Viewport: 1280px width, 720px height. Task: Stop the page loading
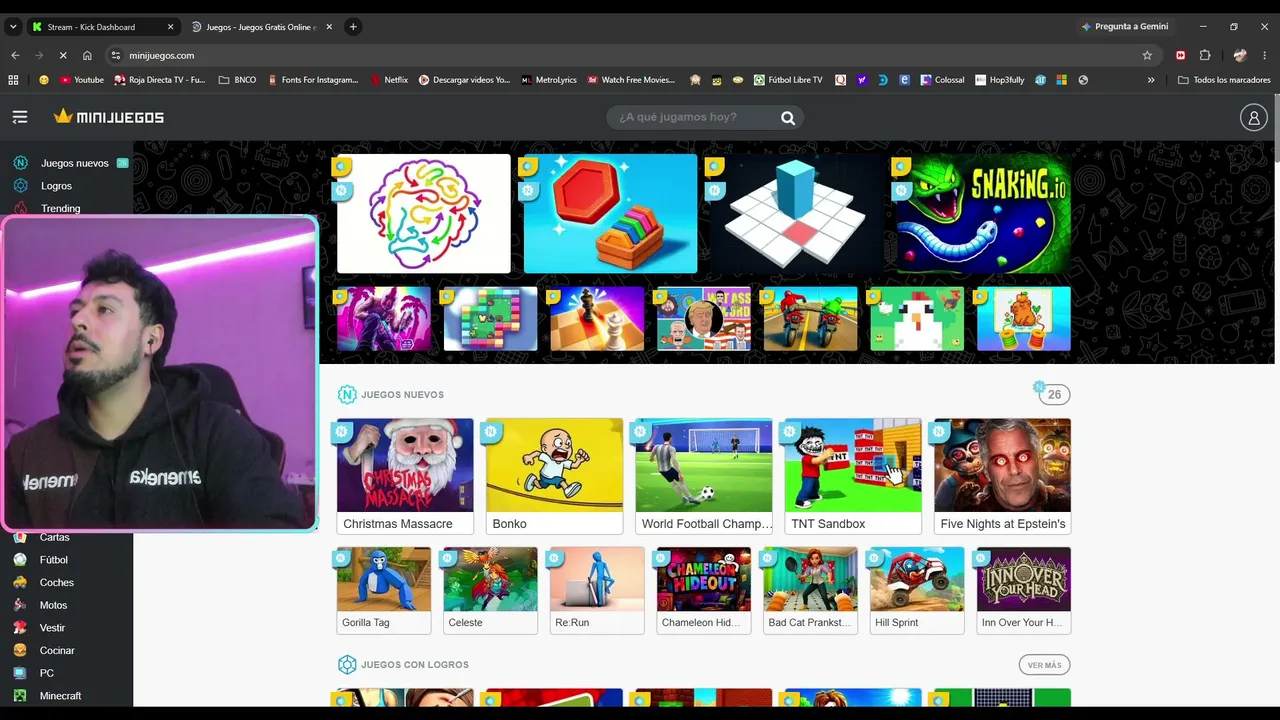(x=63, y=55)
